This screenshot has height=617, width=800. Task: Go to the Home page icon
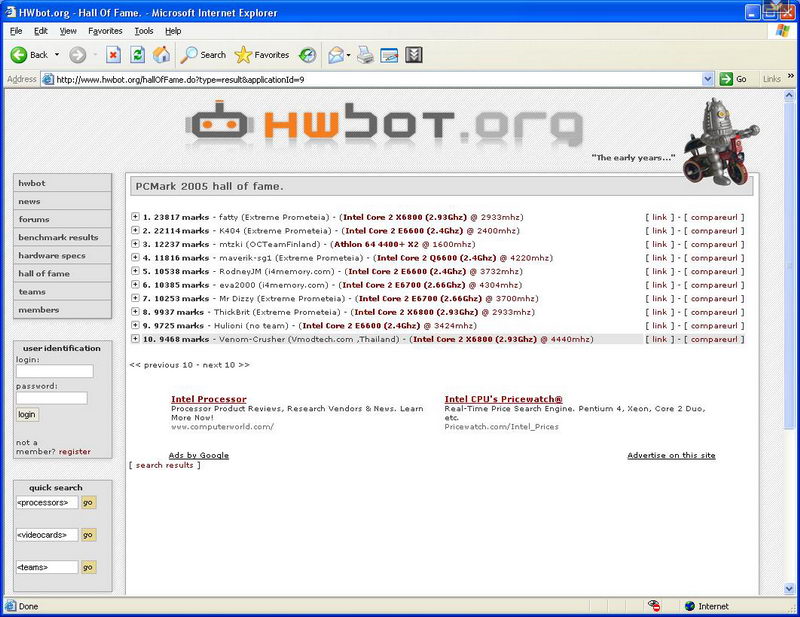coord(162,55)
